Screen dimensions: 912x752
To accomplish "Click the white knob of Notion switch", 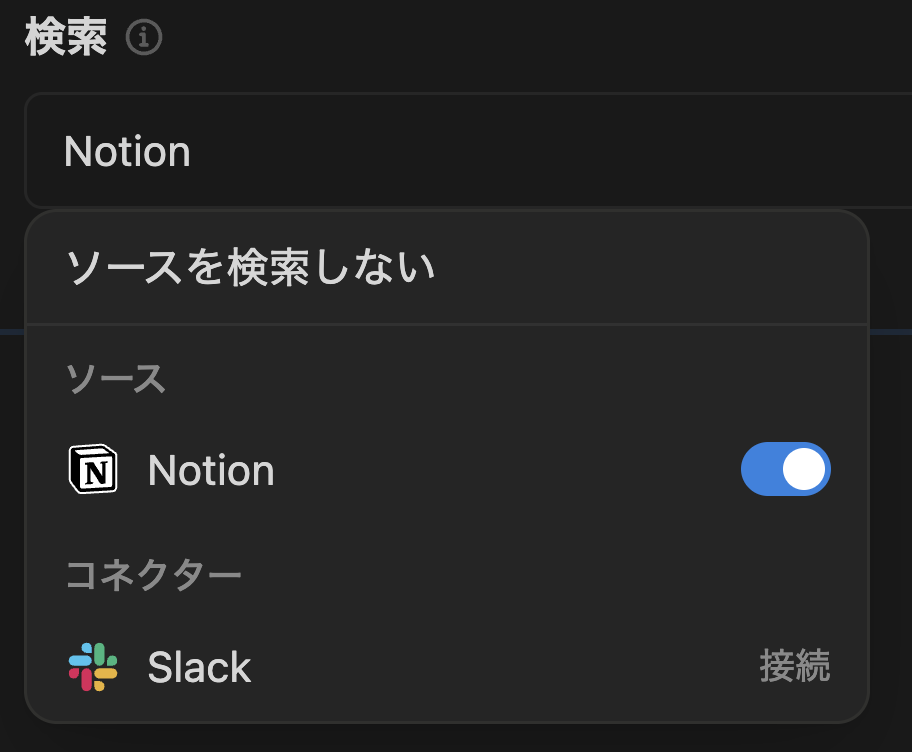I will (x=804, y=469).
